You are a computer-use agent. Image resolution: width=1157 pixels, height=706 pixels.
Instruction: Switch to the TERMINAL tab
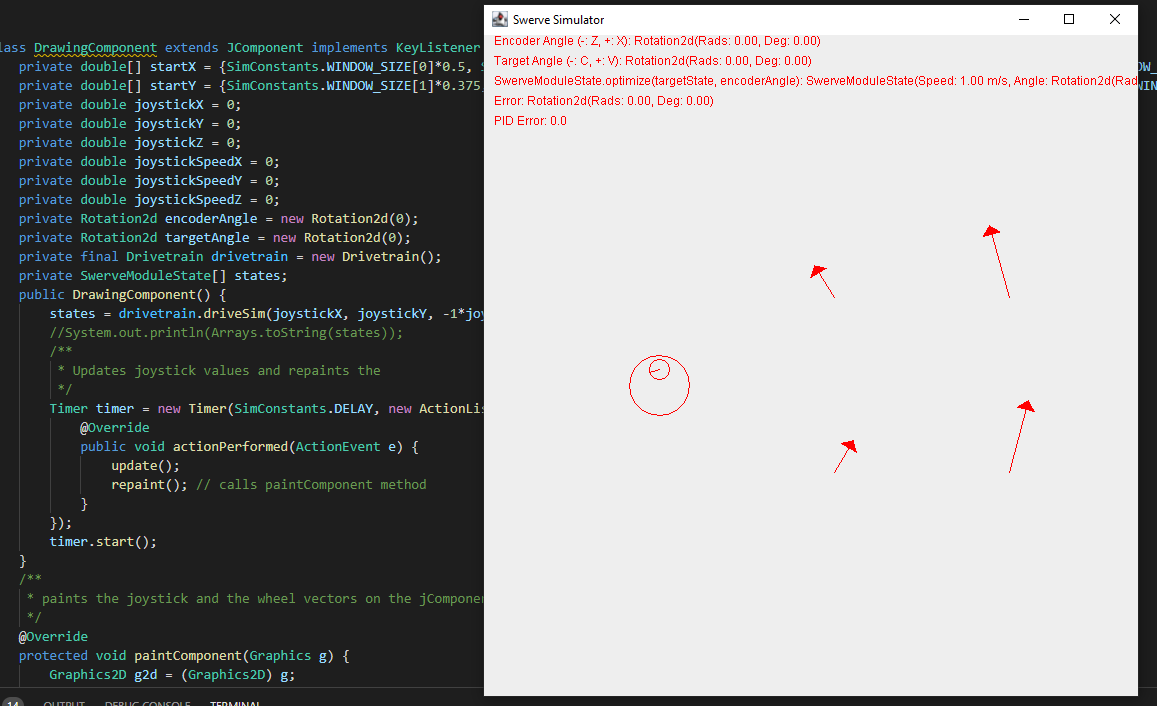pyautogui.click(x=235, y=702)
